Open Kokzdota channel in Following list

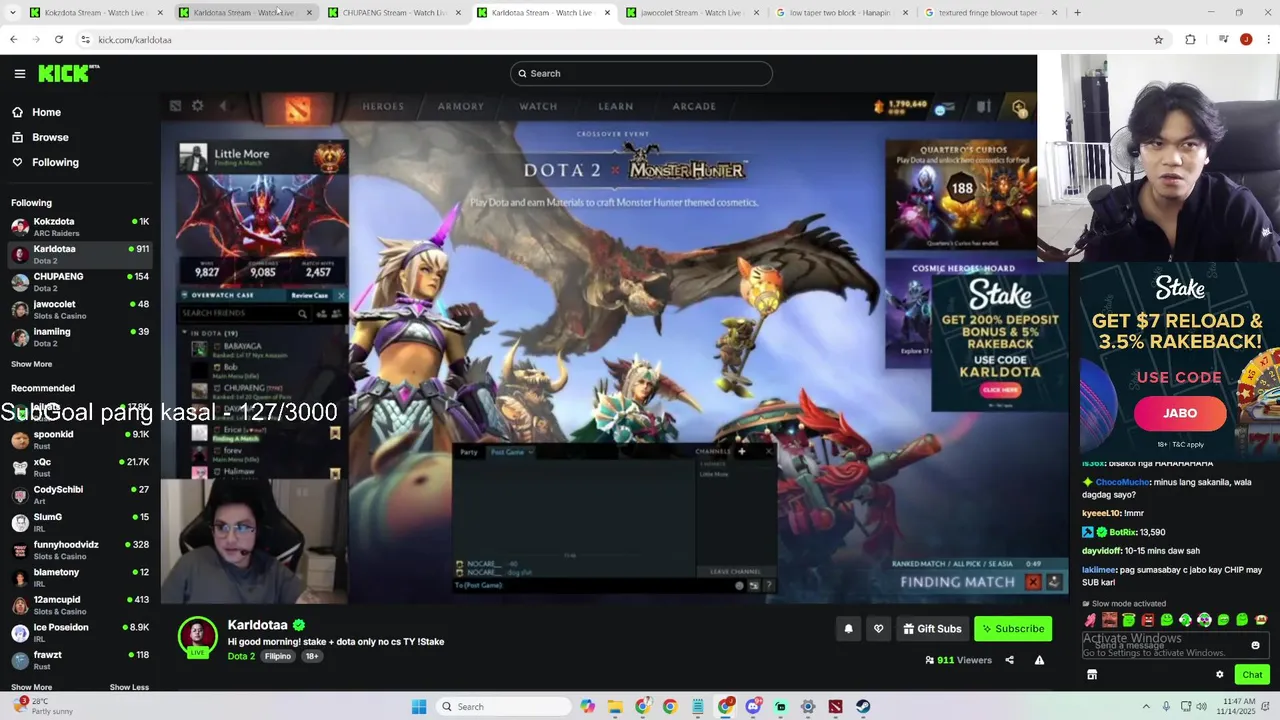pyautogui.click(x=80, y=227)
